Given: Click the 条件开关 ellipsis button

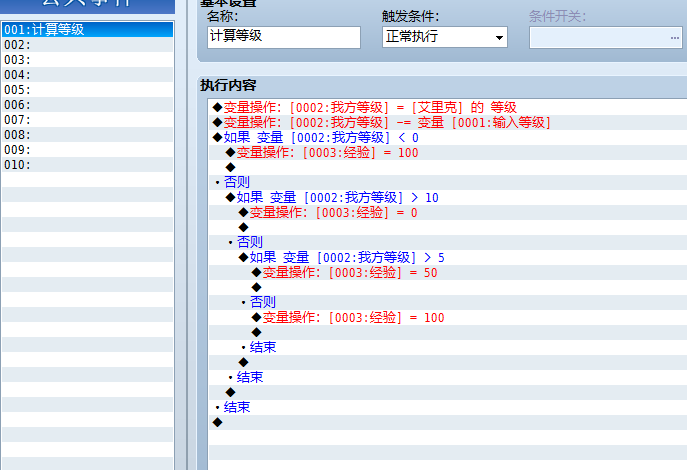Looking at the screenshot, I should point(675,38).
